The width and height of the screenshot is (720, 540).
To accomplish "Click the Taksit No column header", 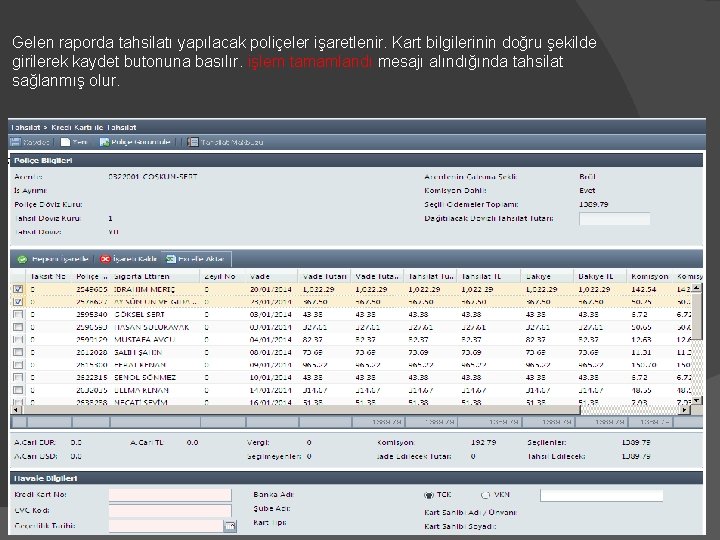I will [x=50, y=276].
